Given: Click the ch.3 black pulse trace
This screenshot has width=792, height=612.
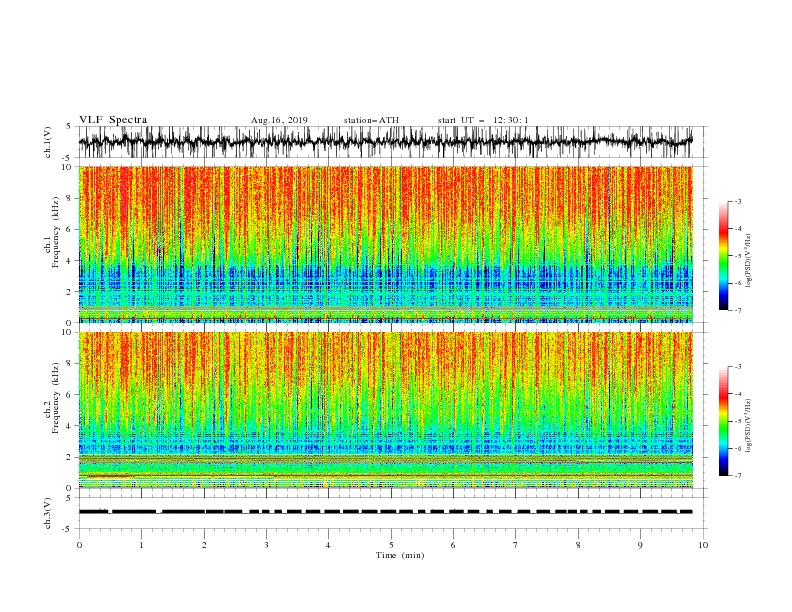Looking at the screenshot, I should click(385, 512).
